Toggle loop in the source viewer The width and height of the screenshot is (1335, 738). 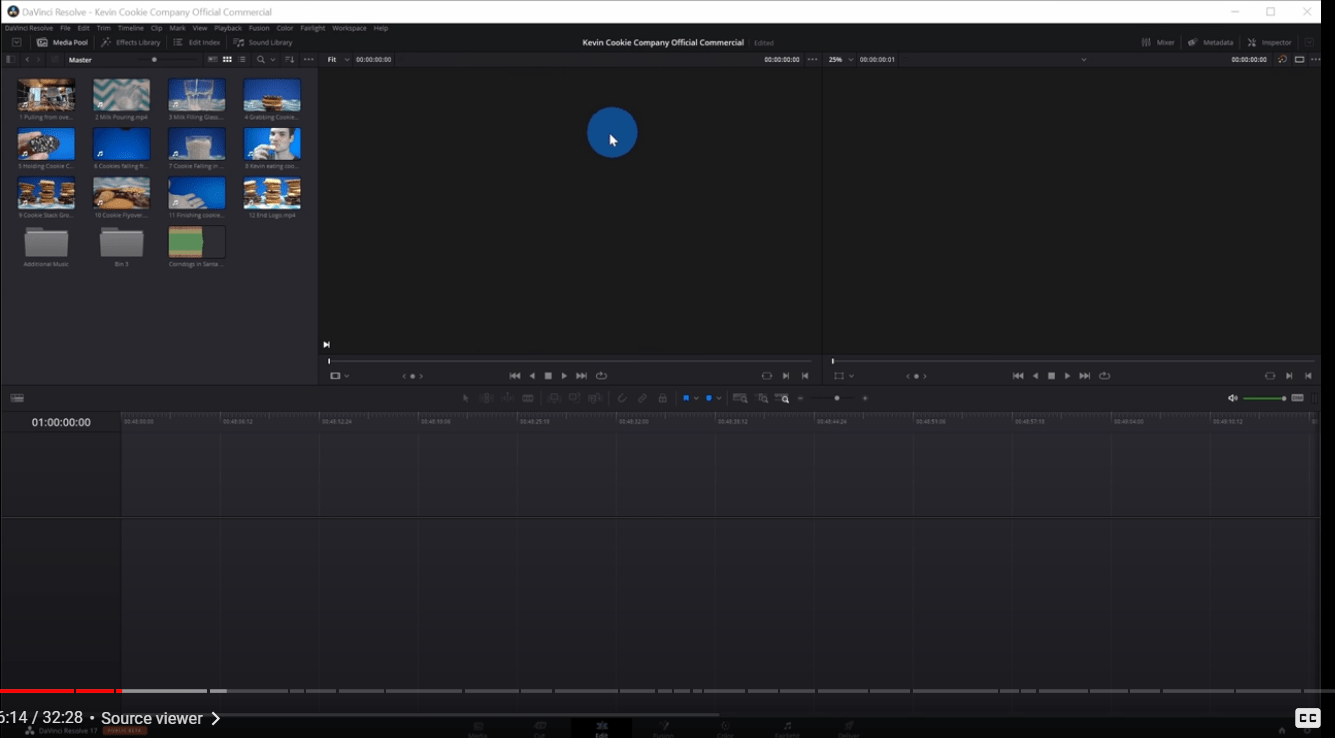tap(601, 376)
